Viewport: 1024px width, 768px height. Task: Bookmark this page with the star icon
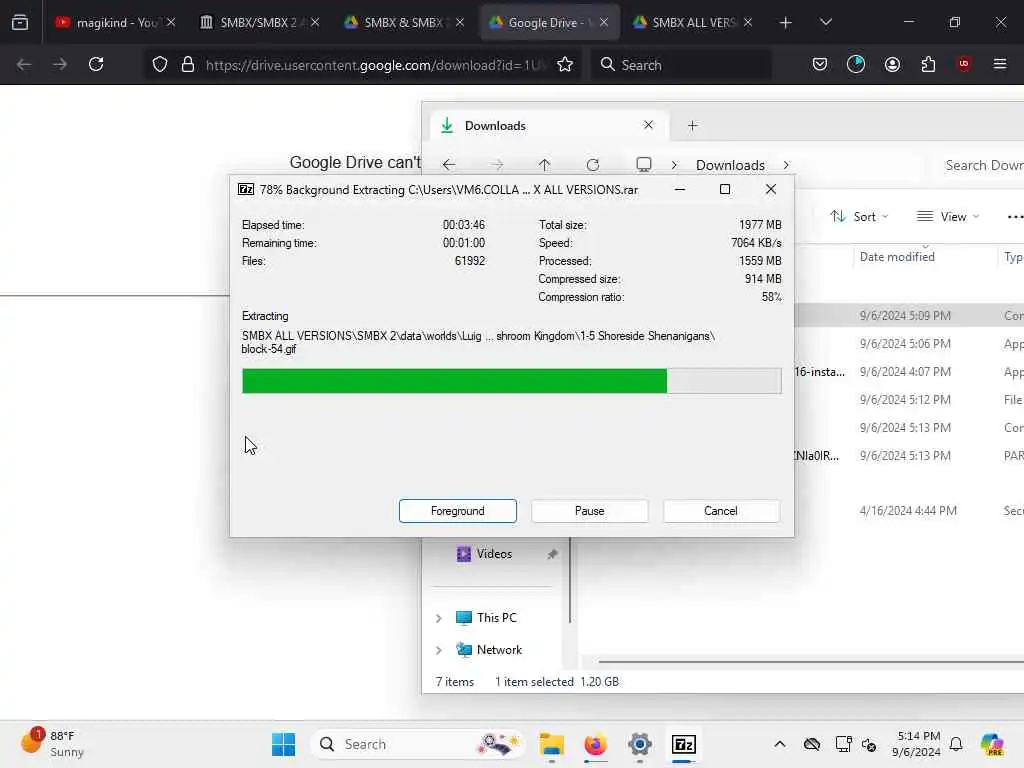565,64
